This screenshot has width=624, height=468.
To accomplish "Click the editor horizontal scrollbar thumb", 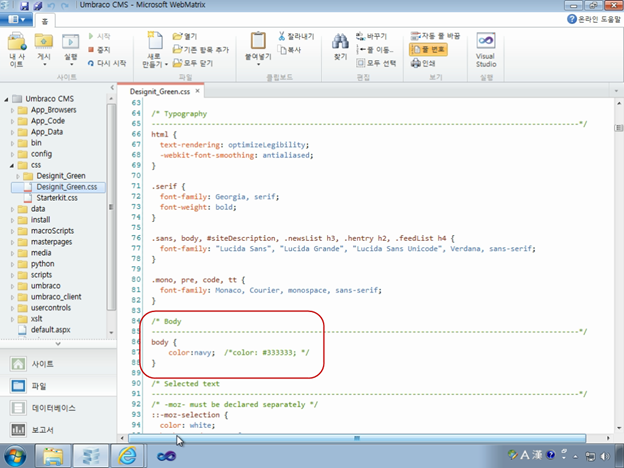I will click(x=357, y=438).
